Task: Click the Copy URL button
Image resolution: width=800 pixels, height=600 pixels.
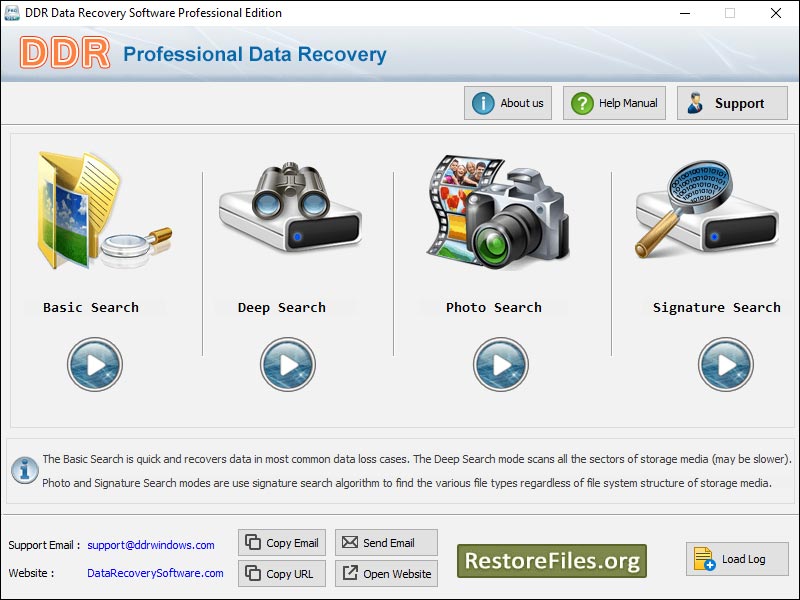Action: pos(281,573)
